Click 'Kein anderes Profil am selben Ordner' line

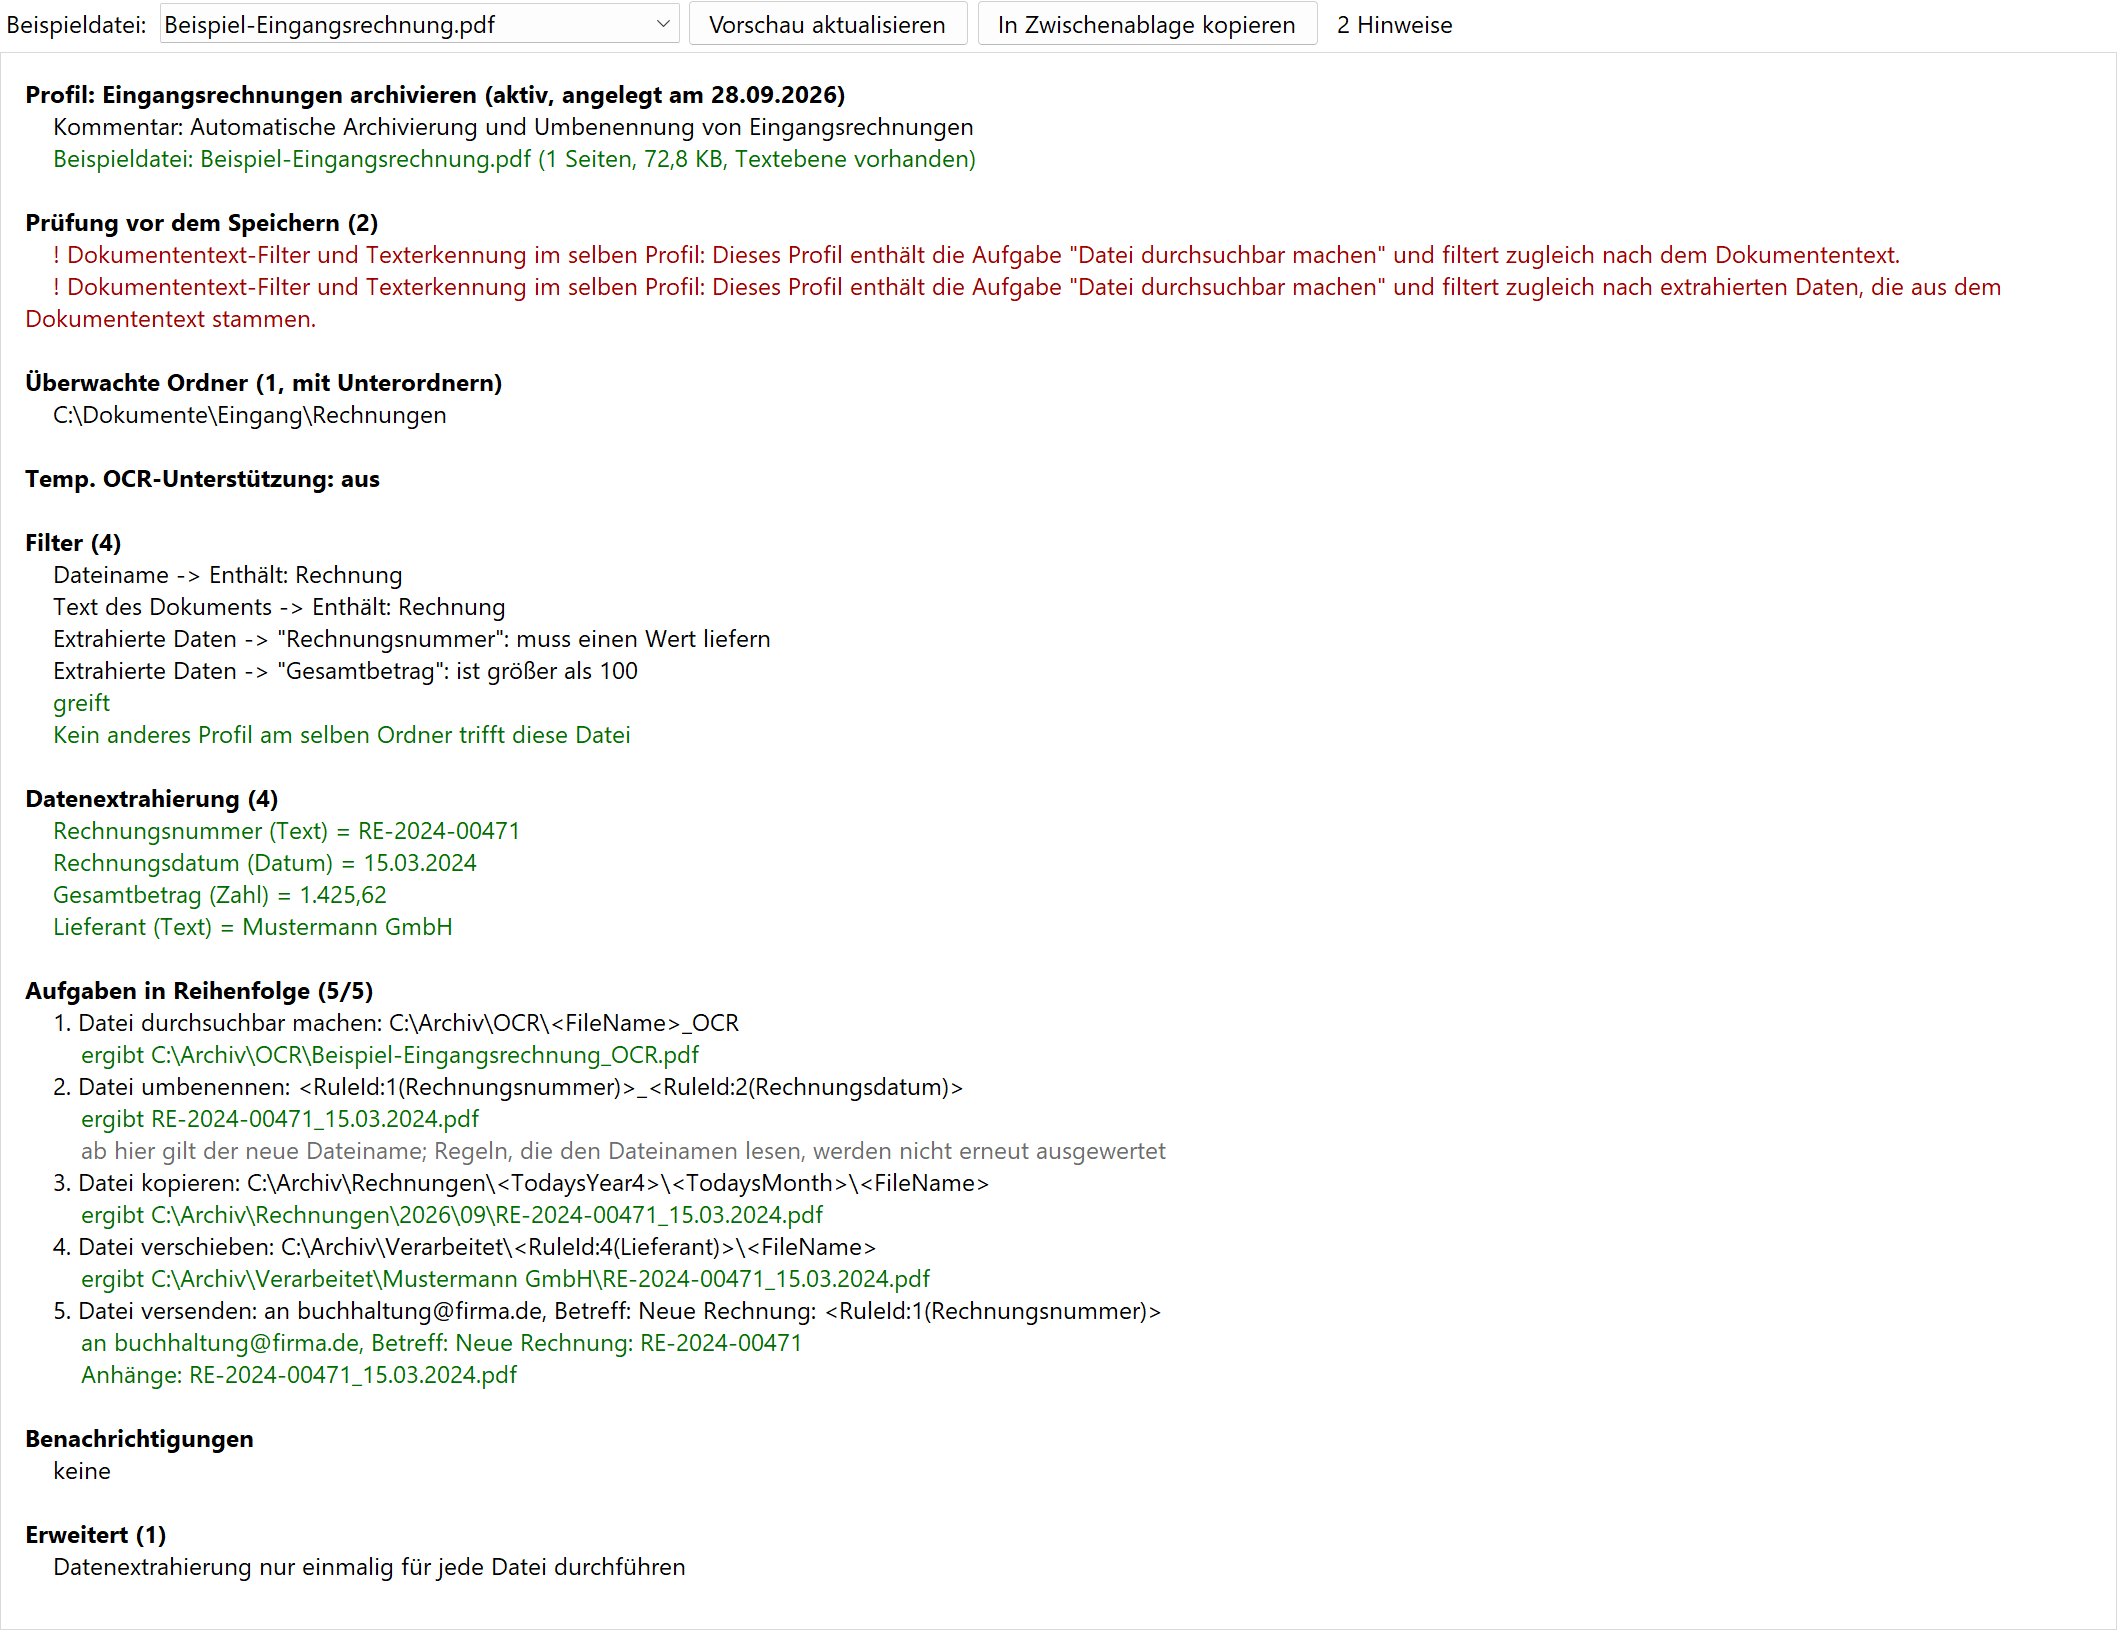tap(342, 735)
